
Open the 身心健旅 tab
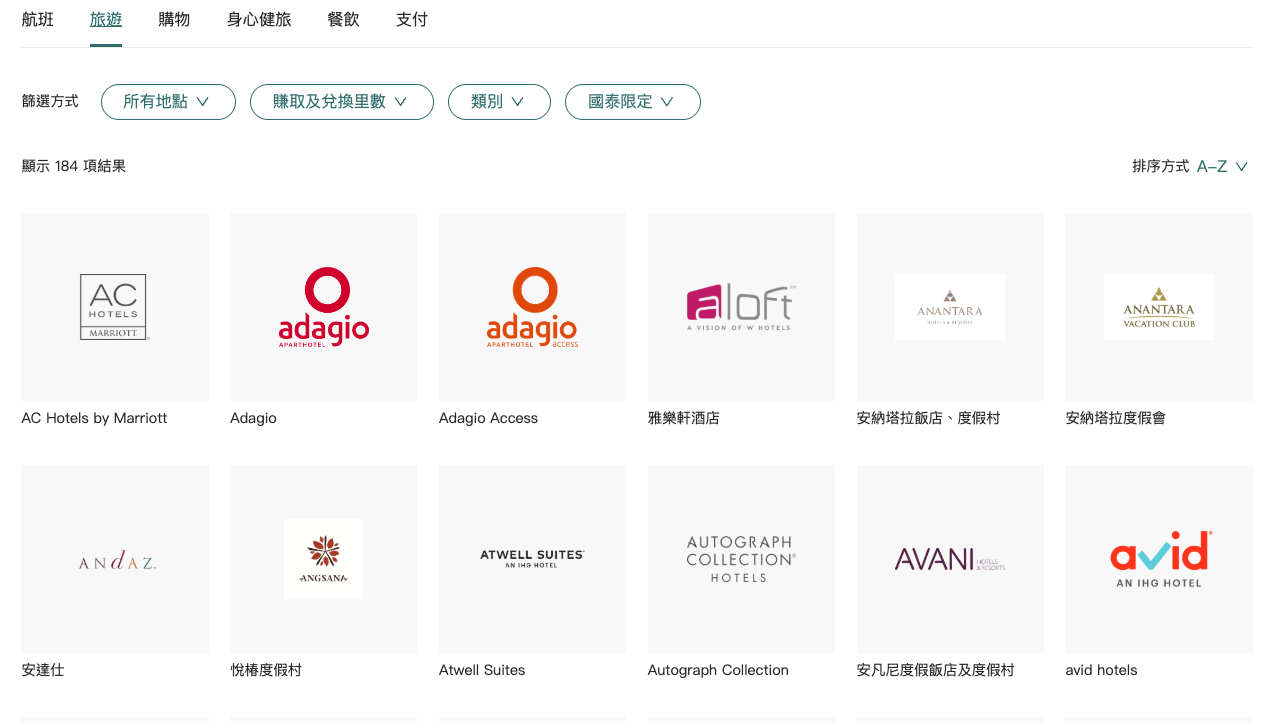pyautogui.click(x=259, y=19)
